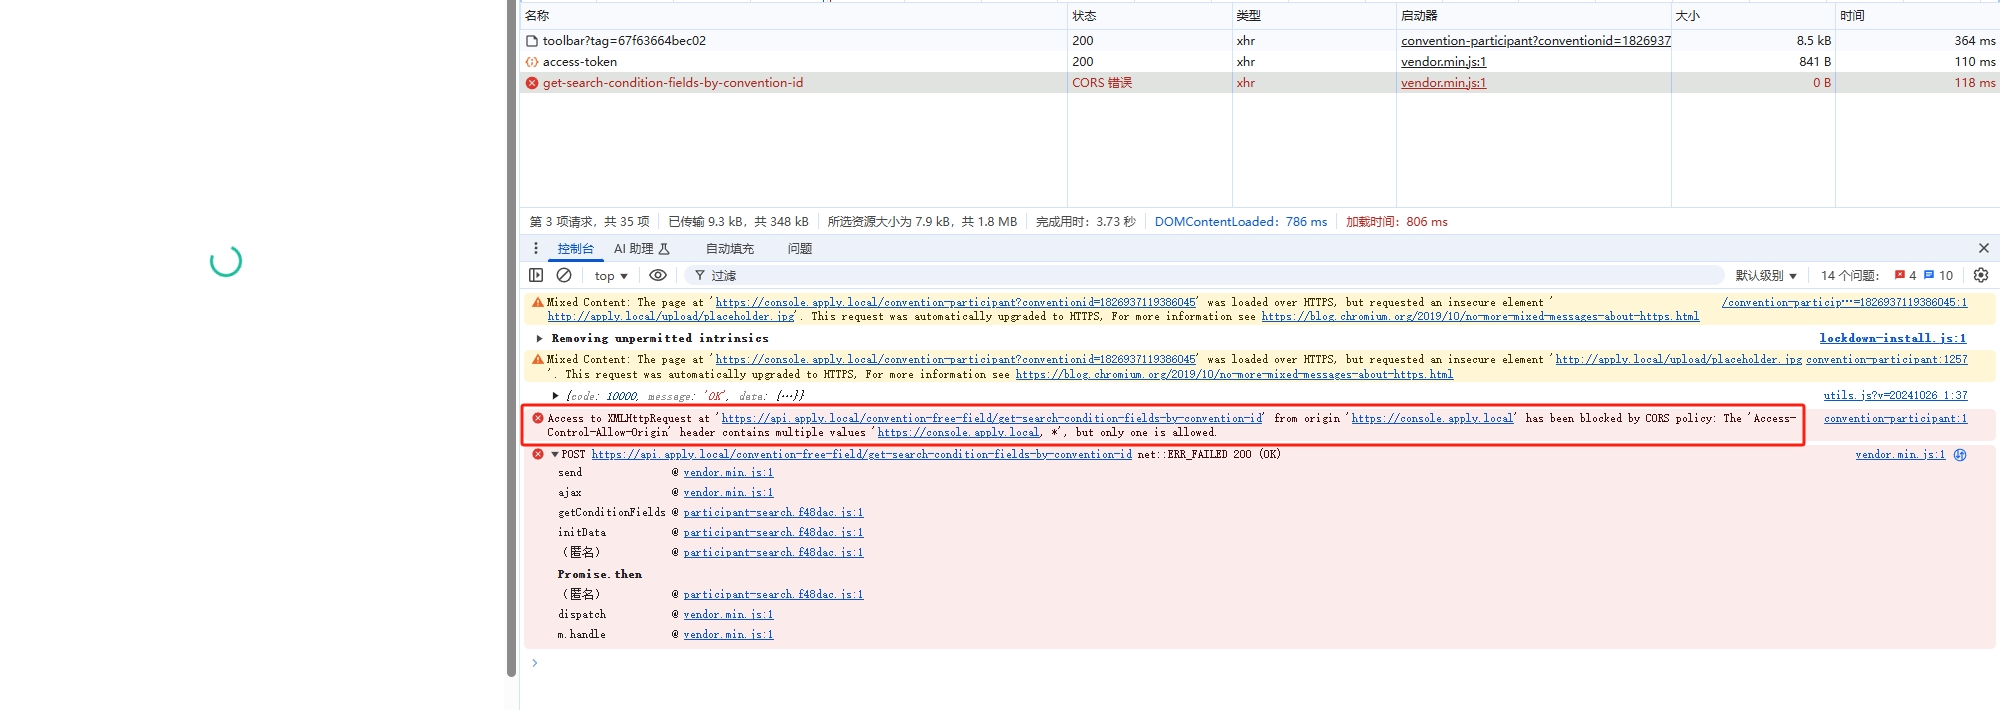The image size is (2000, 710).
Task: Open the 自动填充 tab
Action: click(729, 249)
